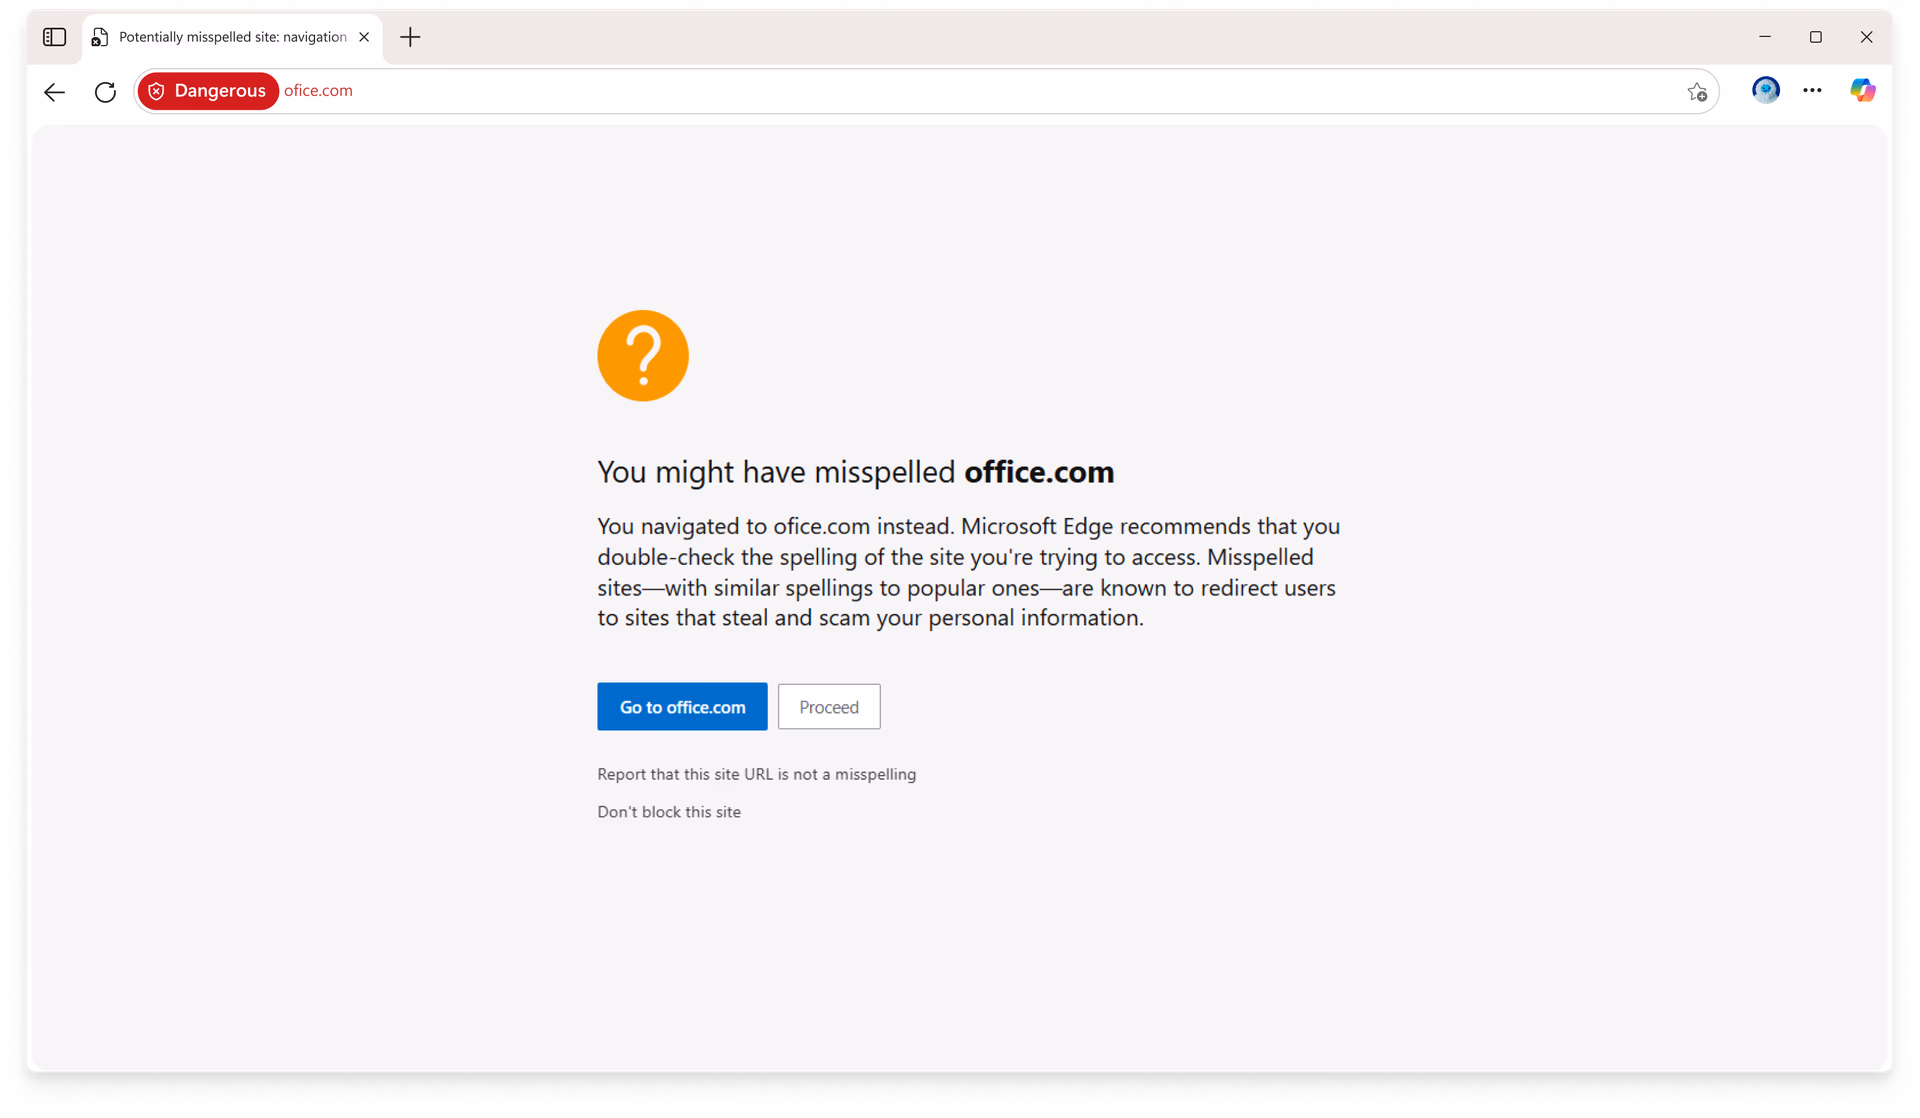This screenshot has height=1118, width=1920.
Task: Click the Proceed button
Action: coord(829,707)
